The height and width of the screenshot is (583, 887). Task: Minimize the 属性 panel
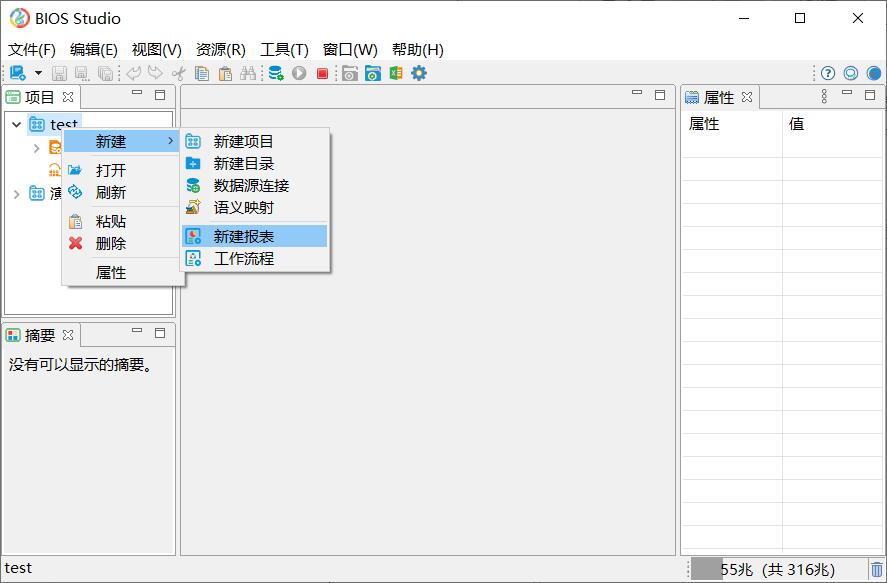pos(847,93)
